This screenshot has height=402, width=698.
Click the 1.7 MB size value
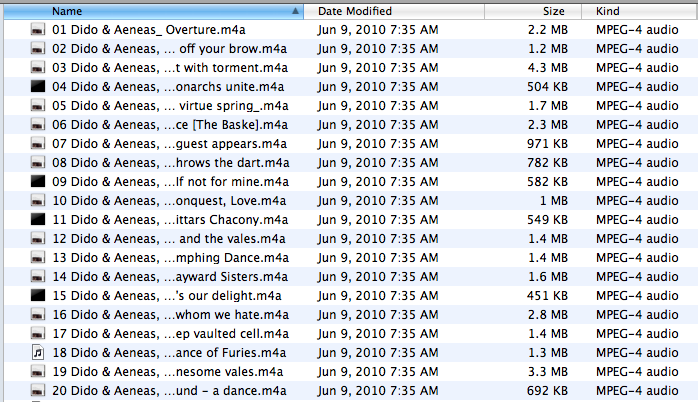click(548, 106)
